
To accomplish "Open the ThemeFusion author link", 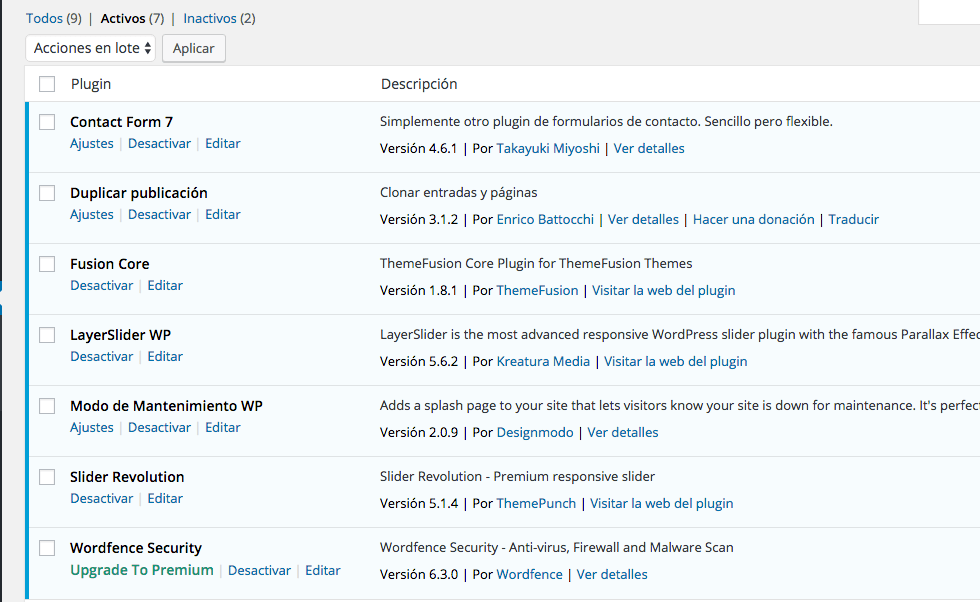I will click(x=538, y=290).
